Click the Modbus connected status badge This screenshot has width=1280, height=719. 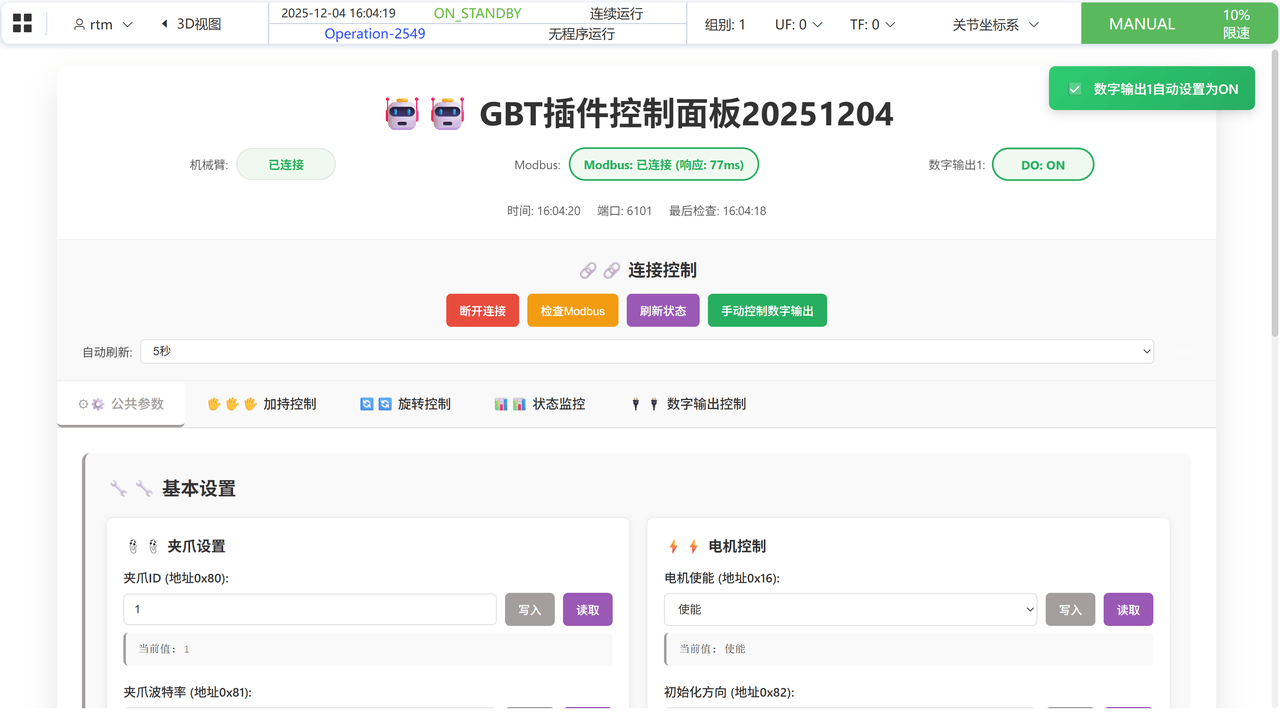pos(663,165)
